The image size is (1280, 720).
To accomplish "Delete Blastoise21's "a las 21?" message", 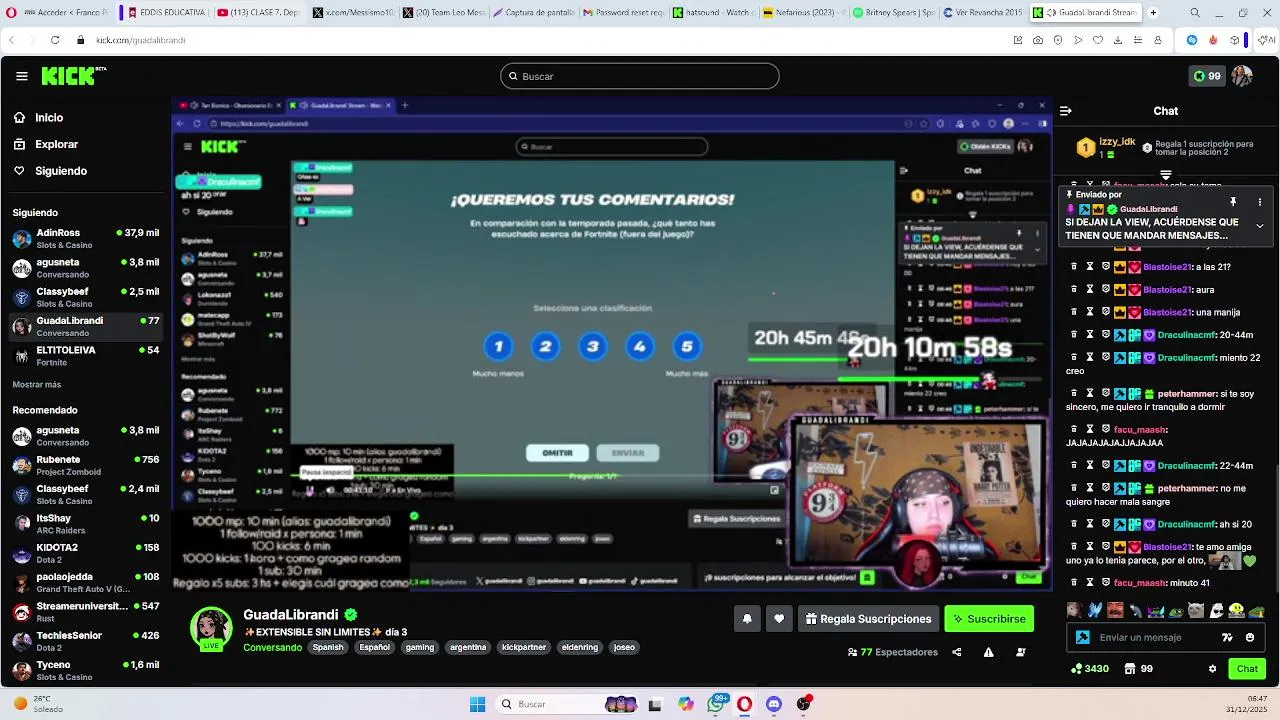I will pyautogui.click(x=1074, y=267).
